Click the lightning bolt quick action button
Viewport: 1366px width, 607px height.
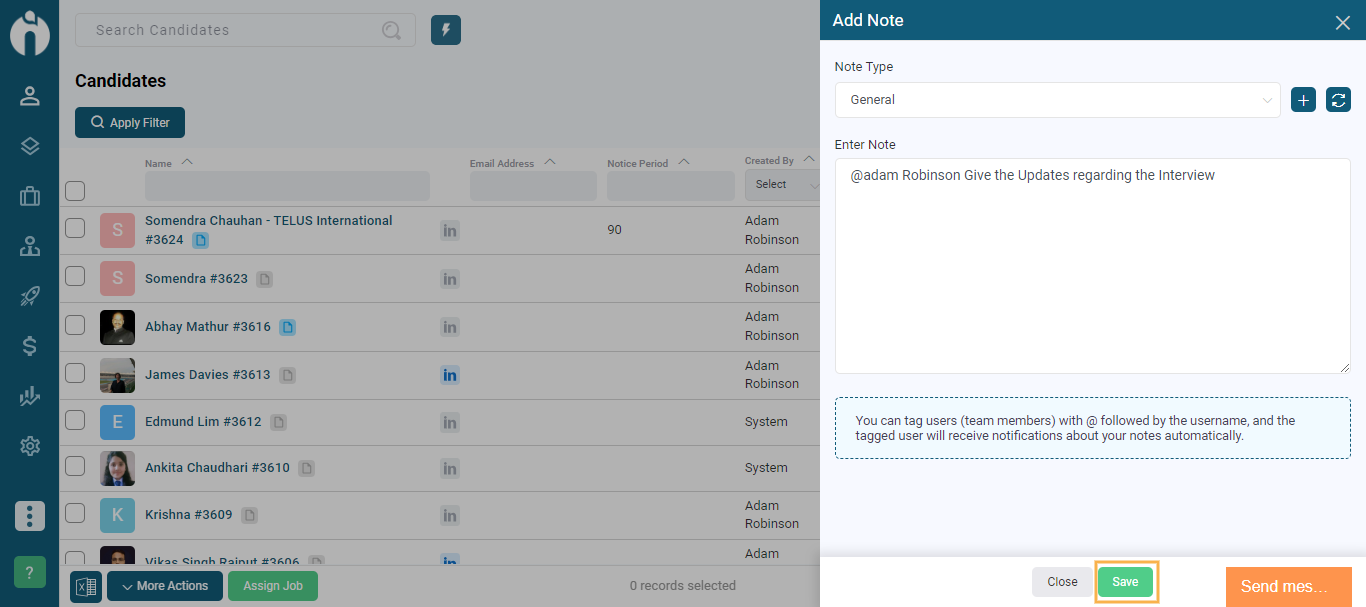tap(446, 30)
